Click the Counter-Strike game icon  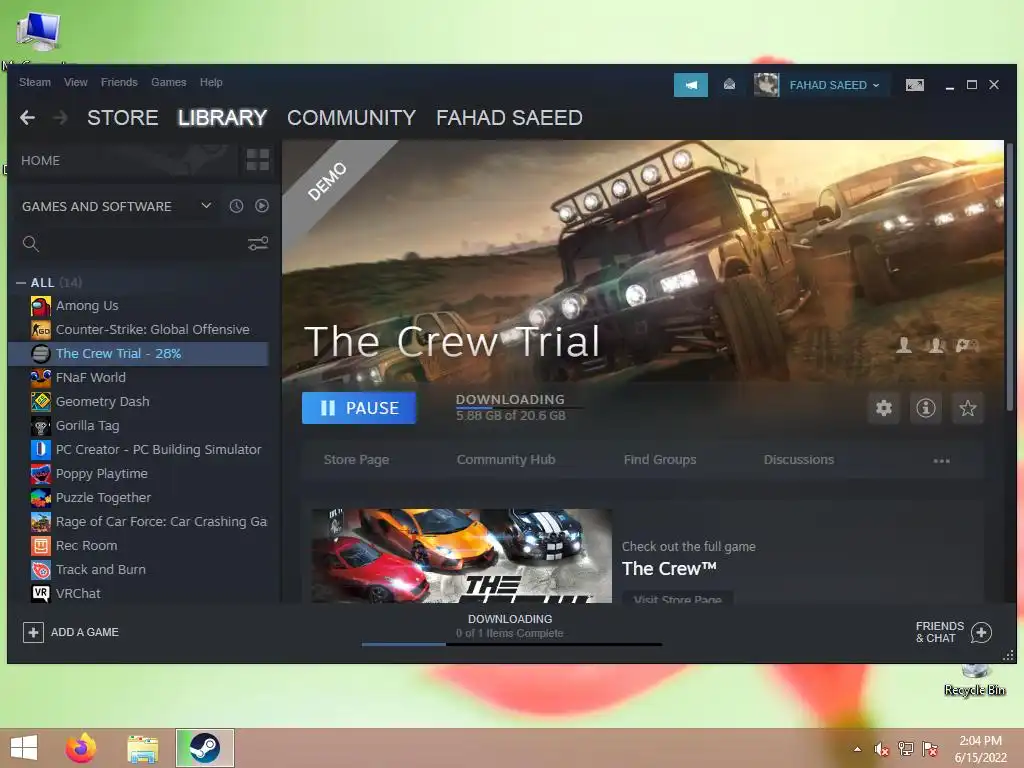(x=40, y=330)
